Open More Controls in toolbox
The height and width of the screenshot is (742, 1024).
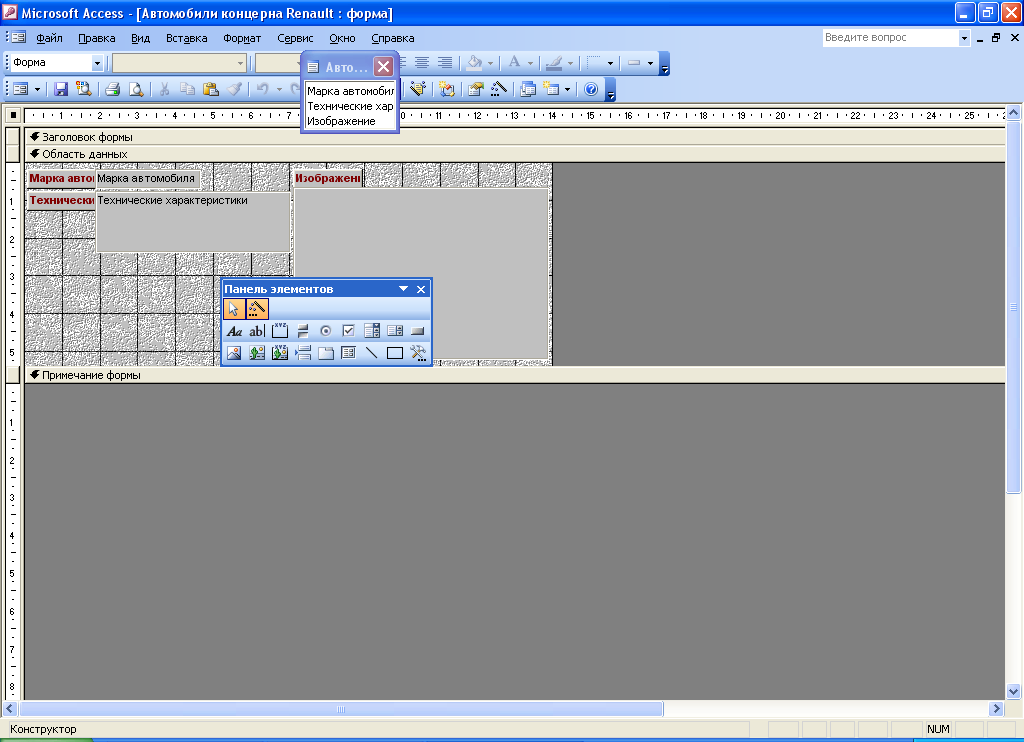417,353
